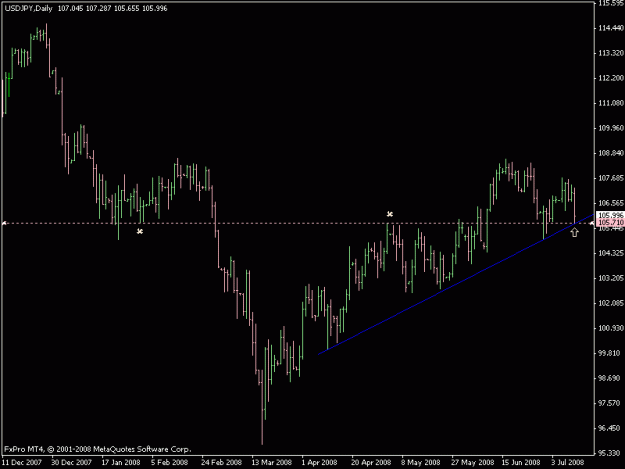The image size is (625, 469).
Task: Click the X marker below the January 2008 low
Action: pos(140,231)
